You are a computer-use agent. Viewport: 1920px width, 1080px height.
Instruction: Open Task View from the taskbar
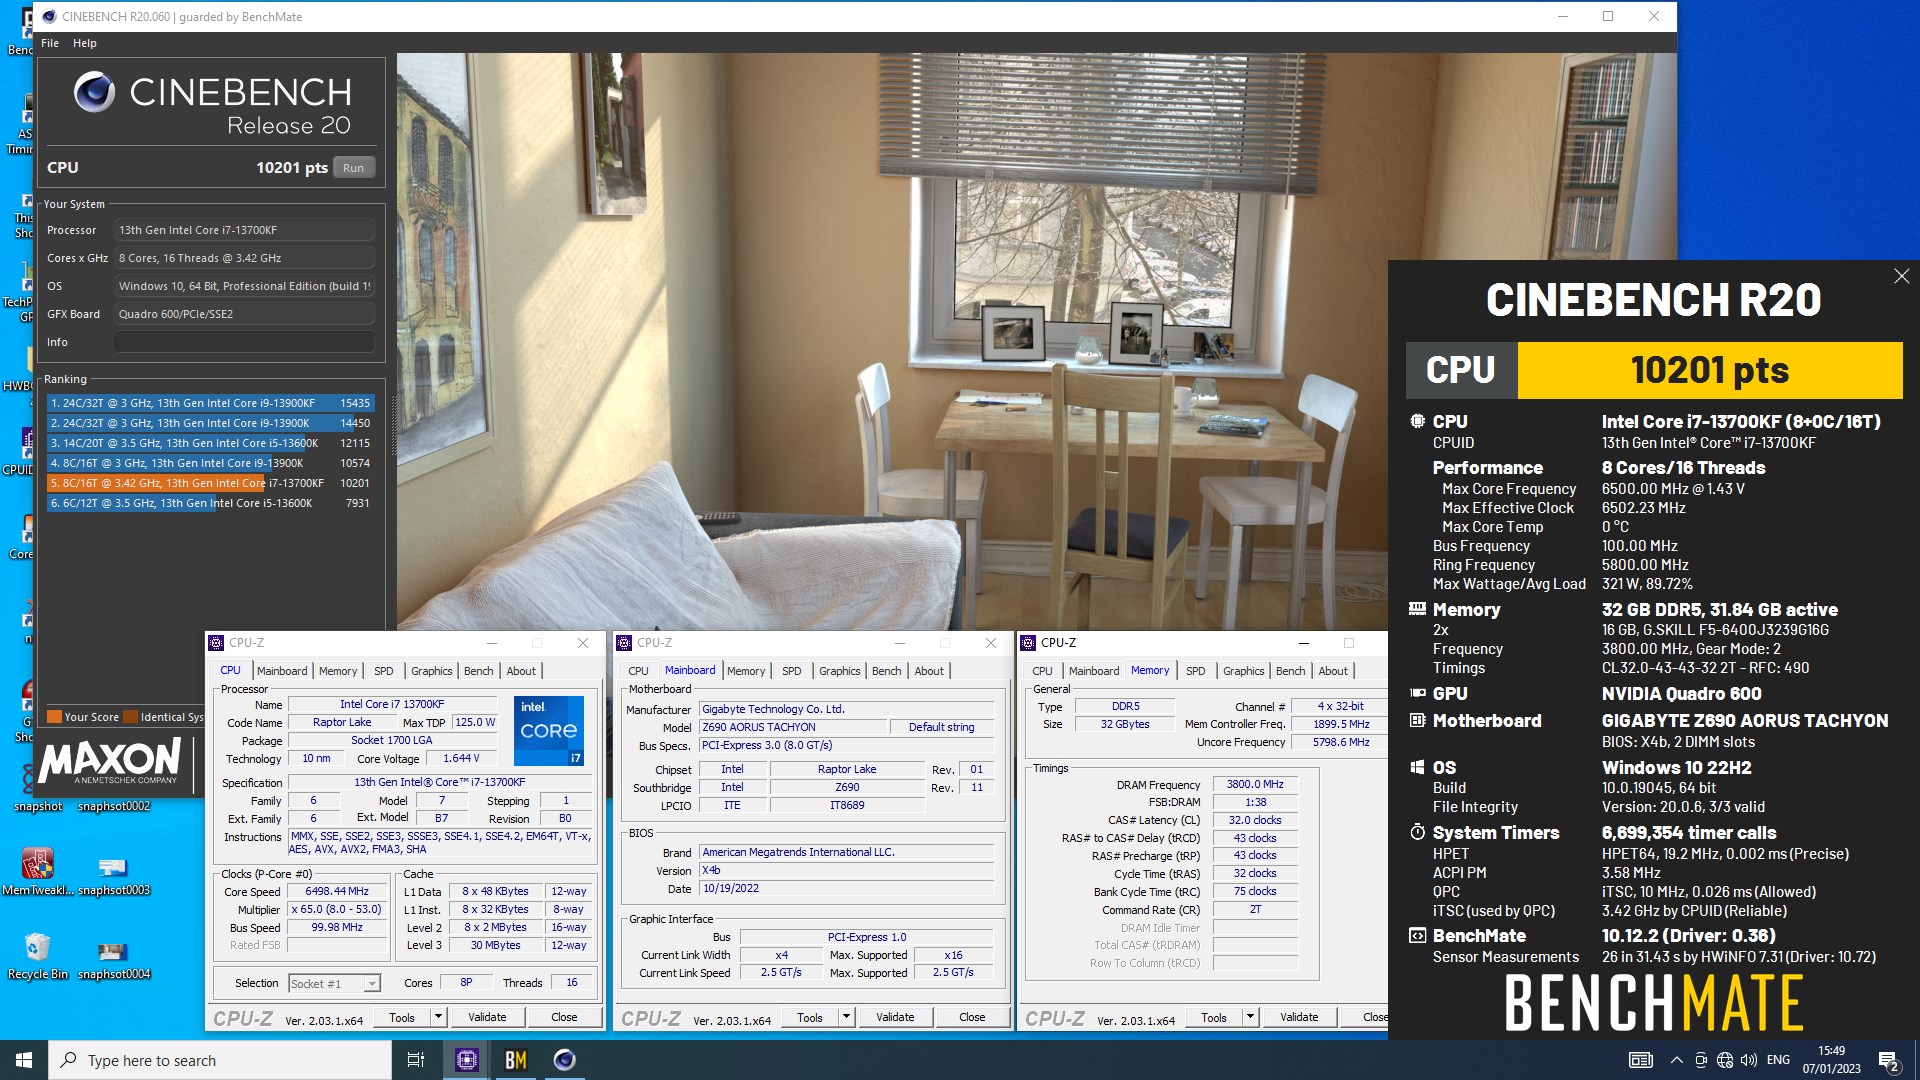point(416,1060)
